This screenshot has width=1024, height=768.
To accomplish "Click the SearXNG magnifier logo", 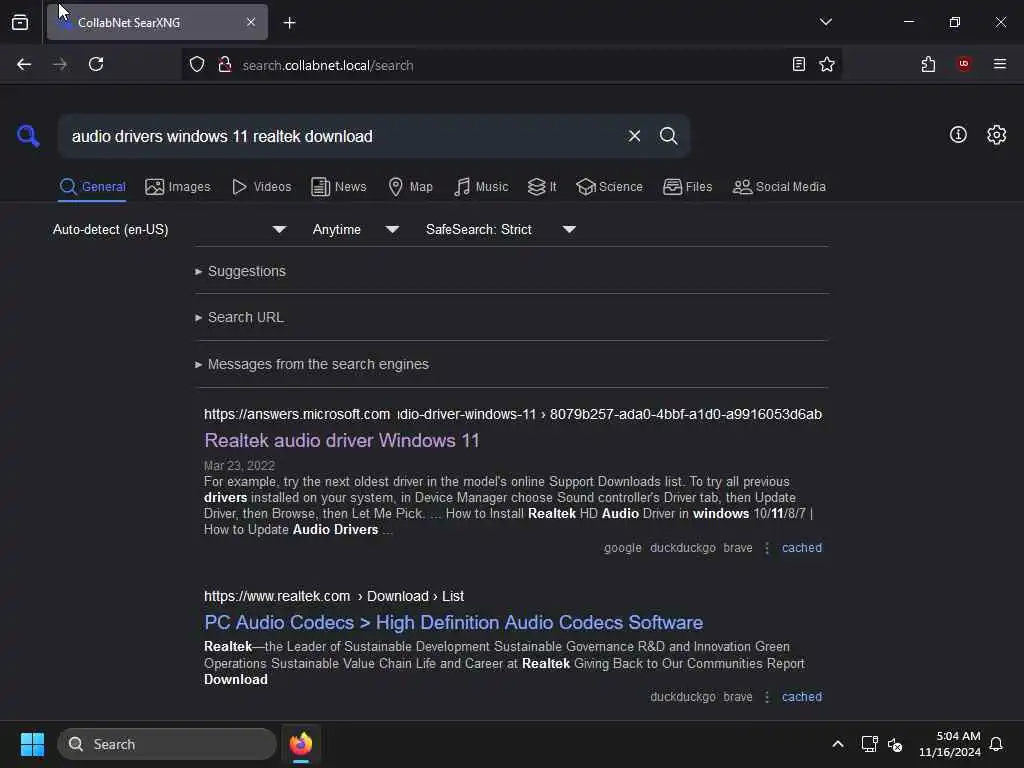I will [28, 136].
